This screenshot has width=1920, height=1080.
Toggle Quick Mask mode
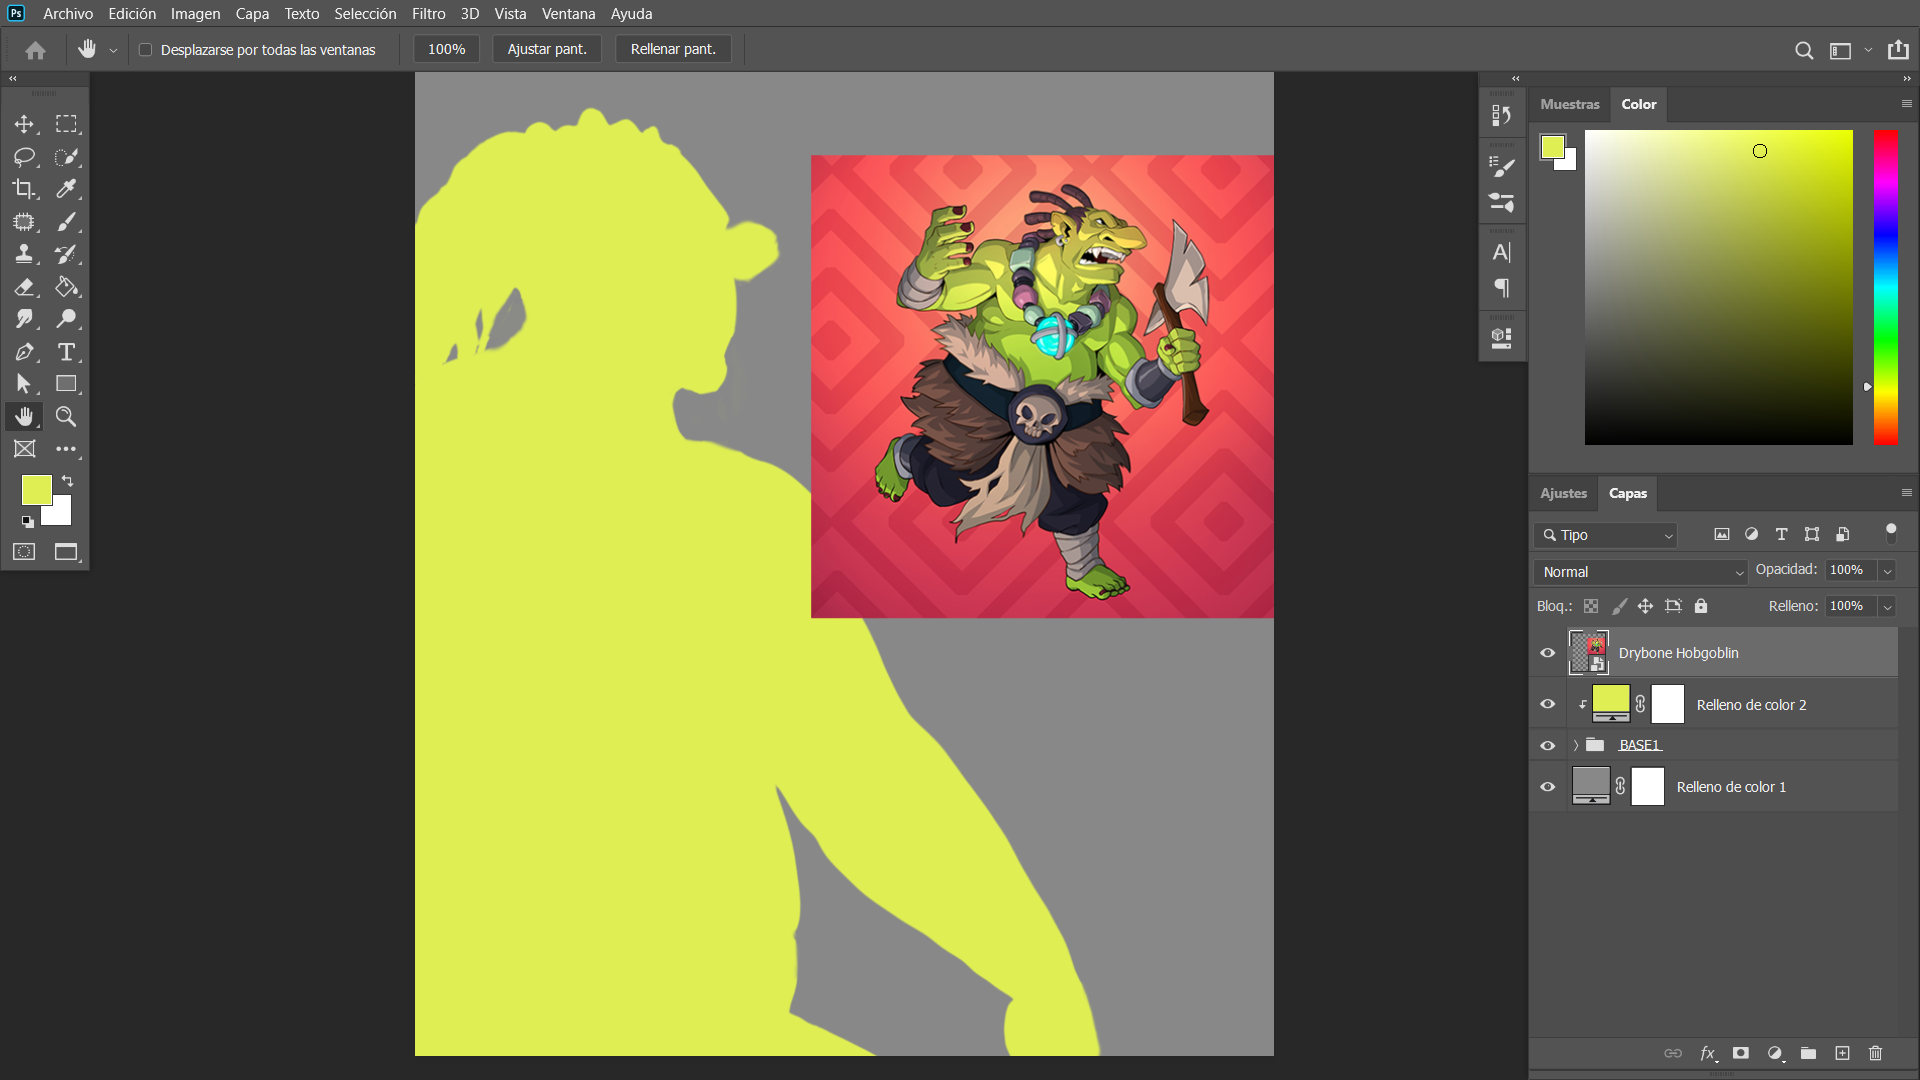click(x=24, y=552)
